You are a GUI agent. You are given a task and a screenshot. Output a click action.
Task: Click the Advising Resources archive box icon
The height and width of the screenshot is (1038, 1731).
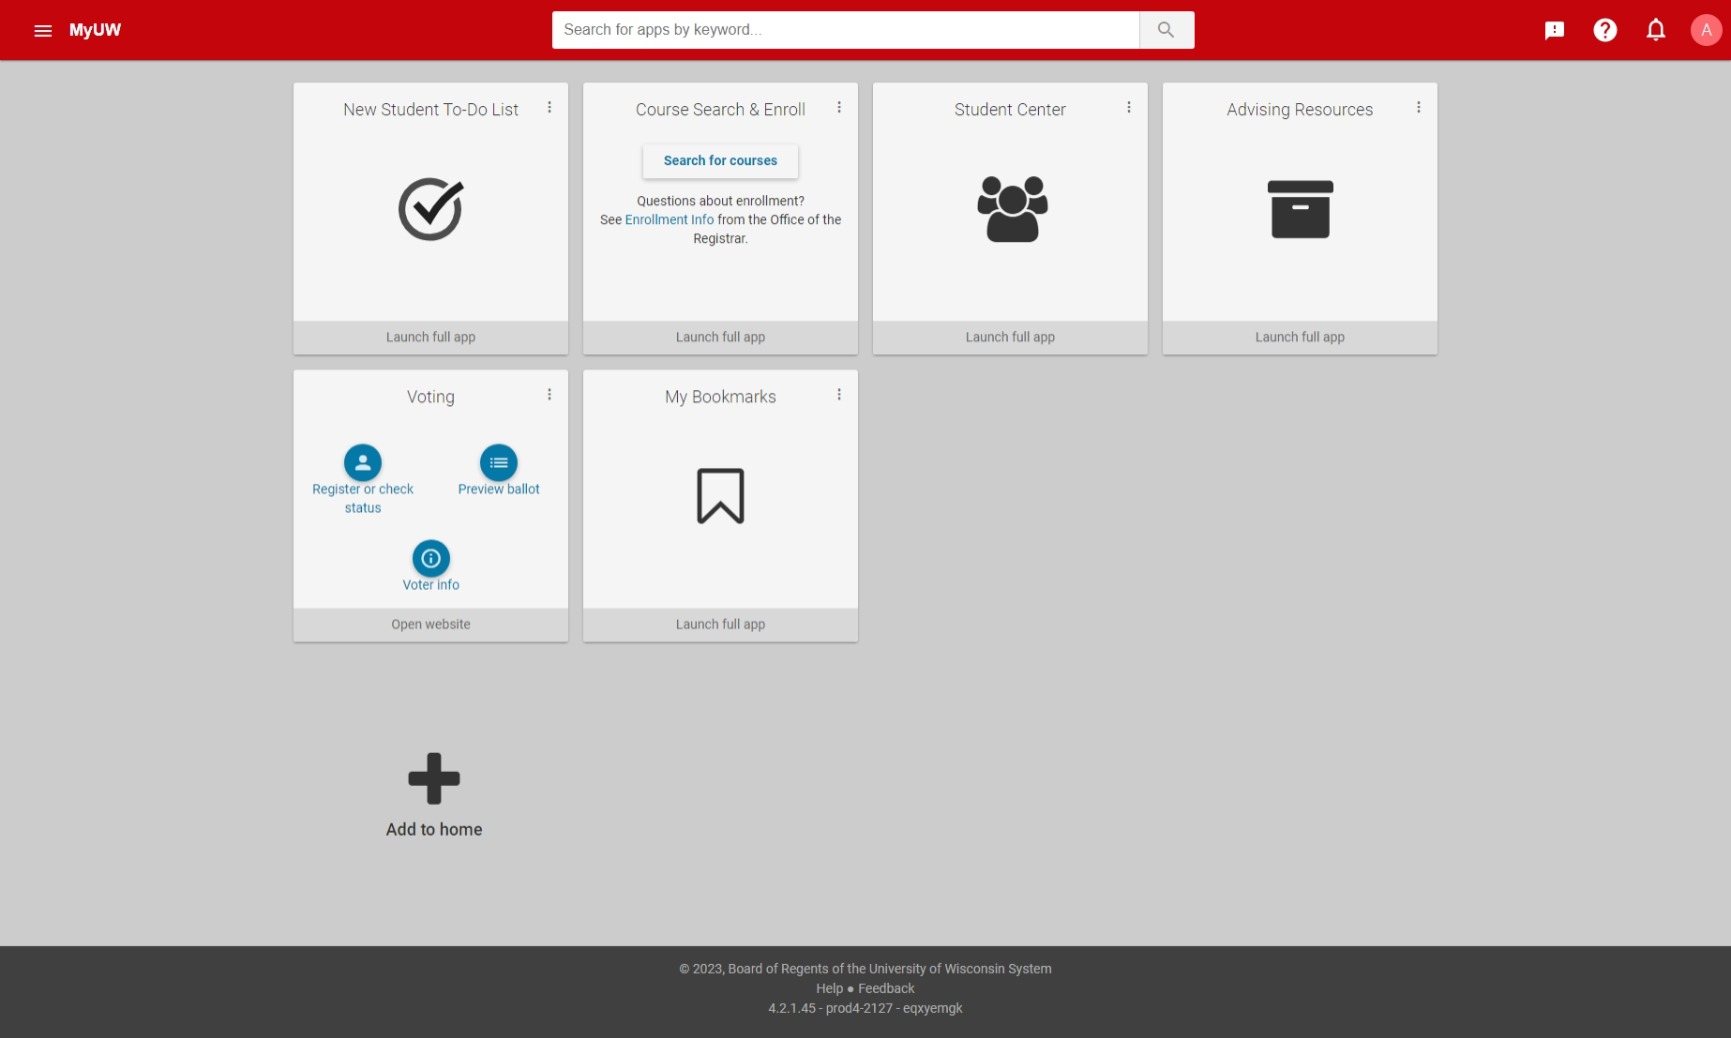[x=1300, y=209]
